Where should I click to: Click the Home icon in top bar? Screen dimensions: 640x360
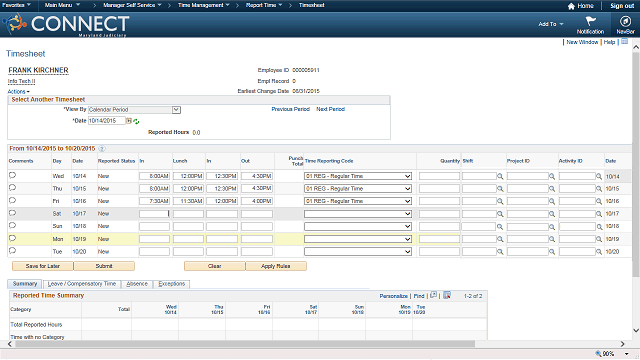coord(571,6)
